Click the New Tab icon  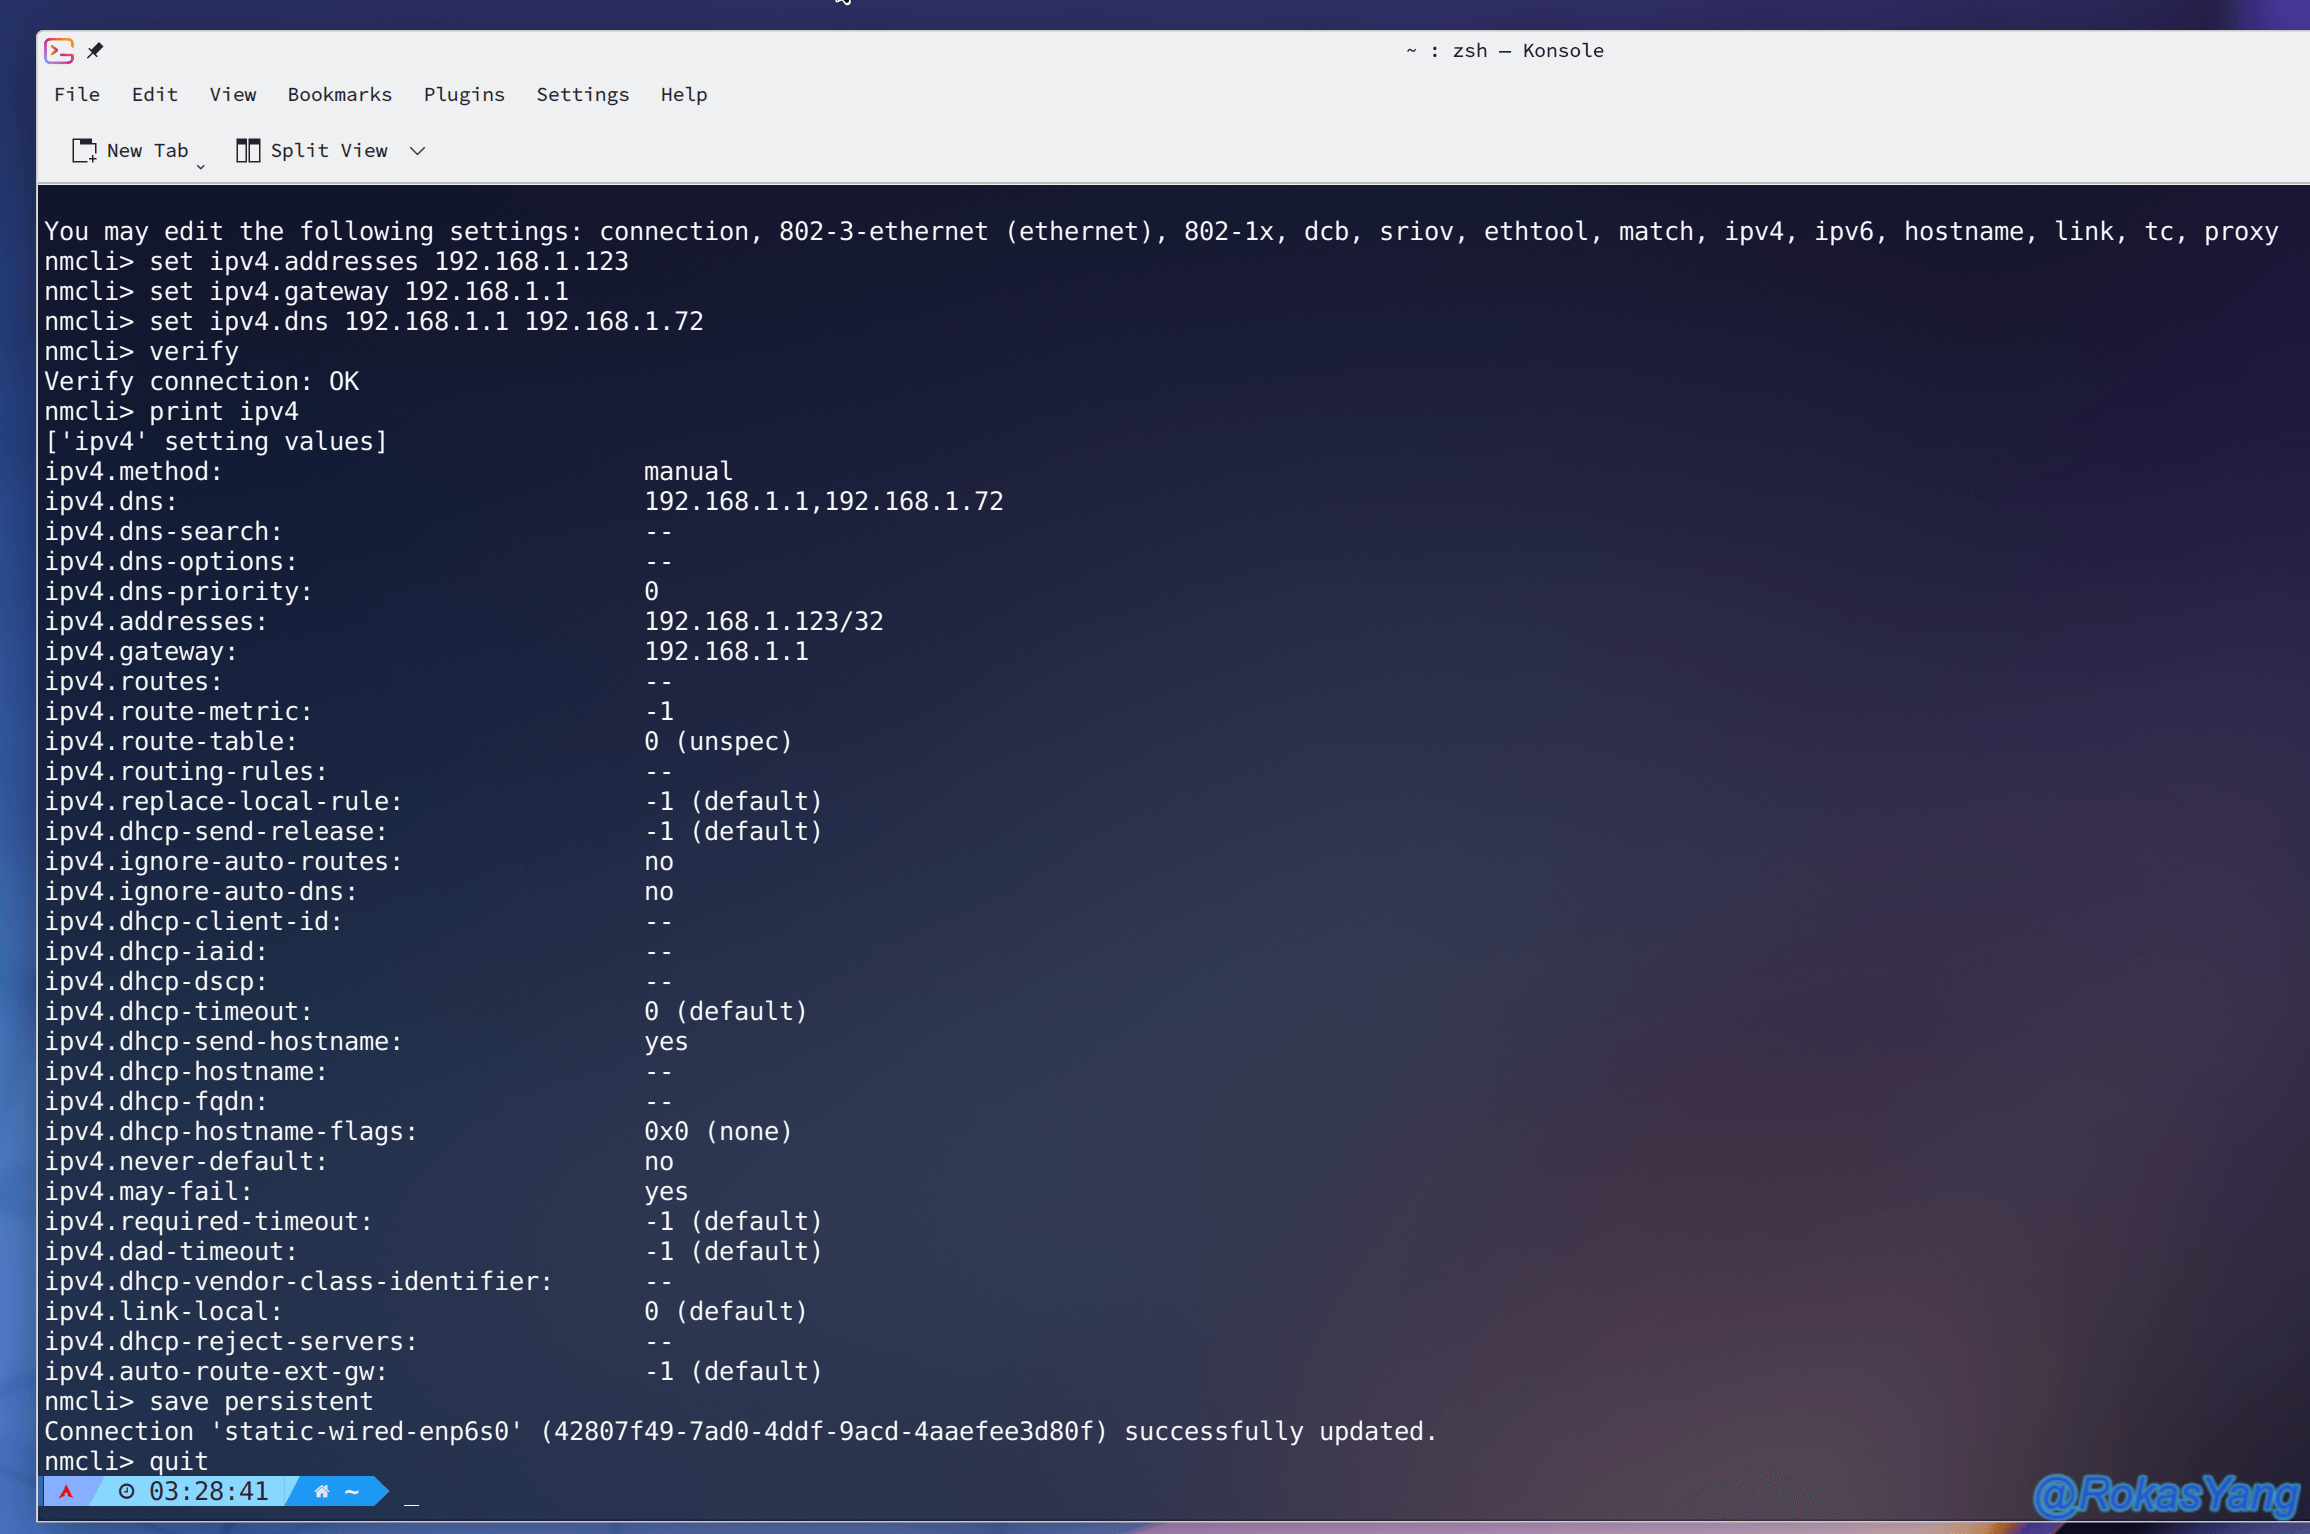[x=84, y=150]
